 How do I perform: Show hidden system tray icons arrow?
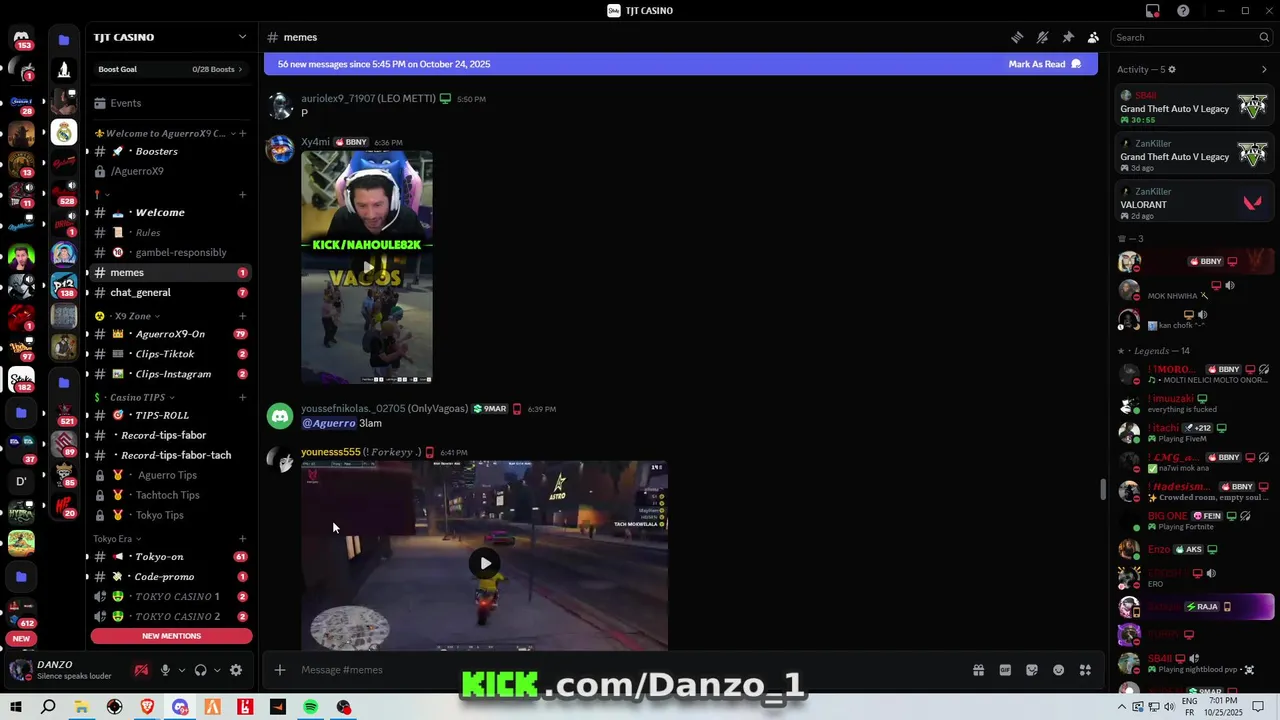pyautogui.click(x=1122, y=707)
